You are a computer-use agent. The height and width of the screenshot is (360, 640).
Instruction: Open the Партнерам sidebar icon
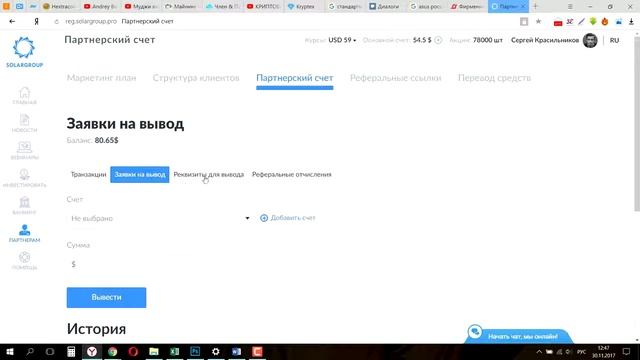24,233
